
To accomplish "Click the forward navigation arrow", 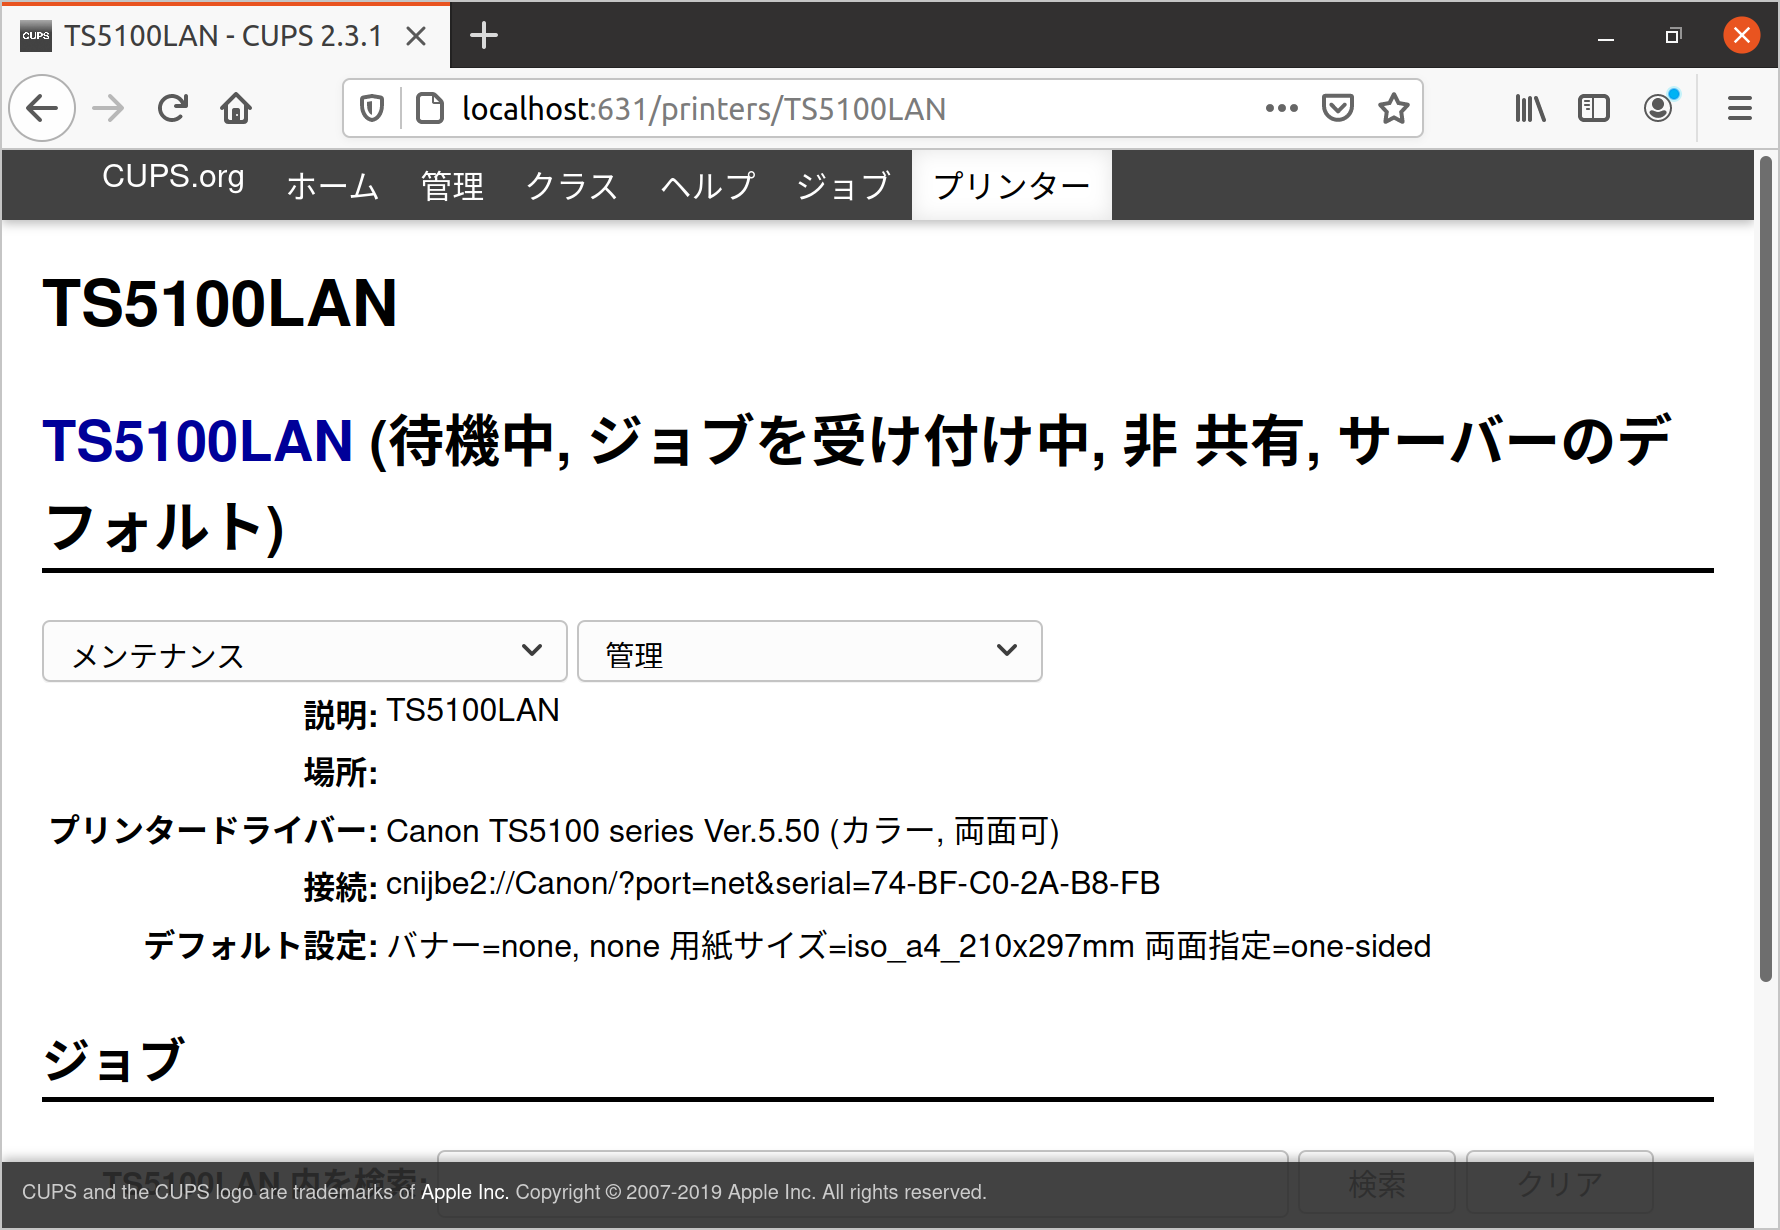I will click(x=108, y=108).
